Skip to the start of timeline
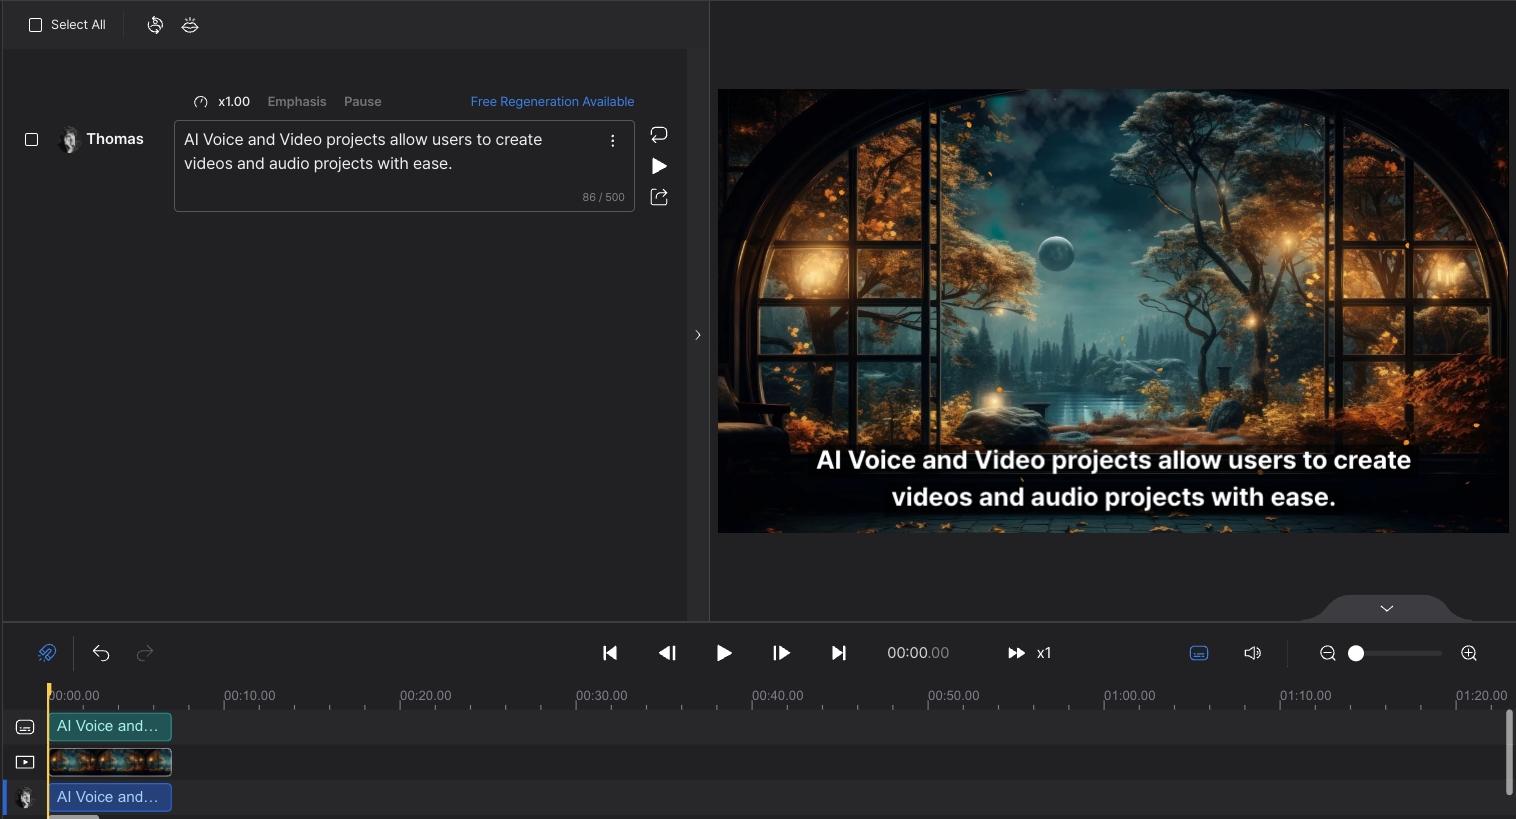 (x=610, y=653)
